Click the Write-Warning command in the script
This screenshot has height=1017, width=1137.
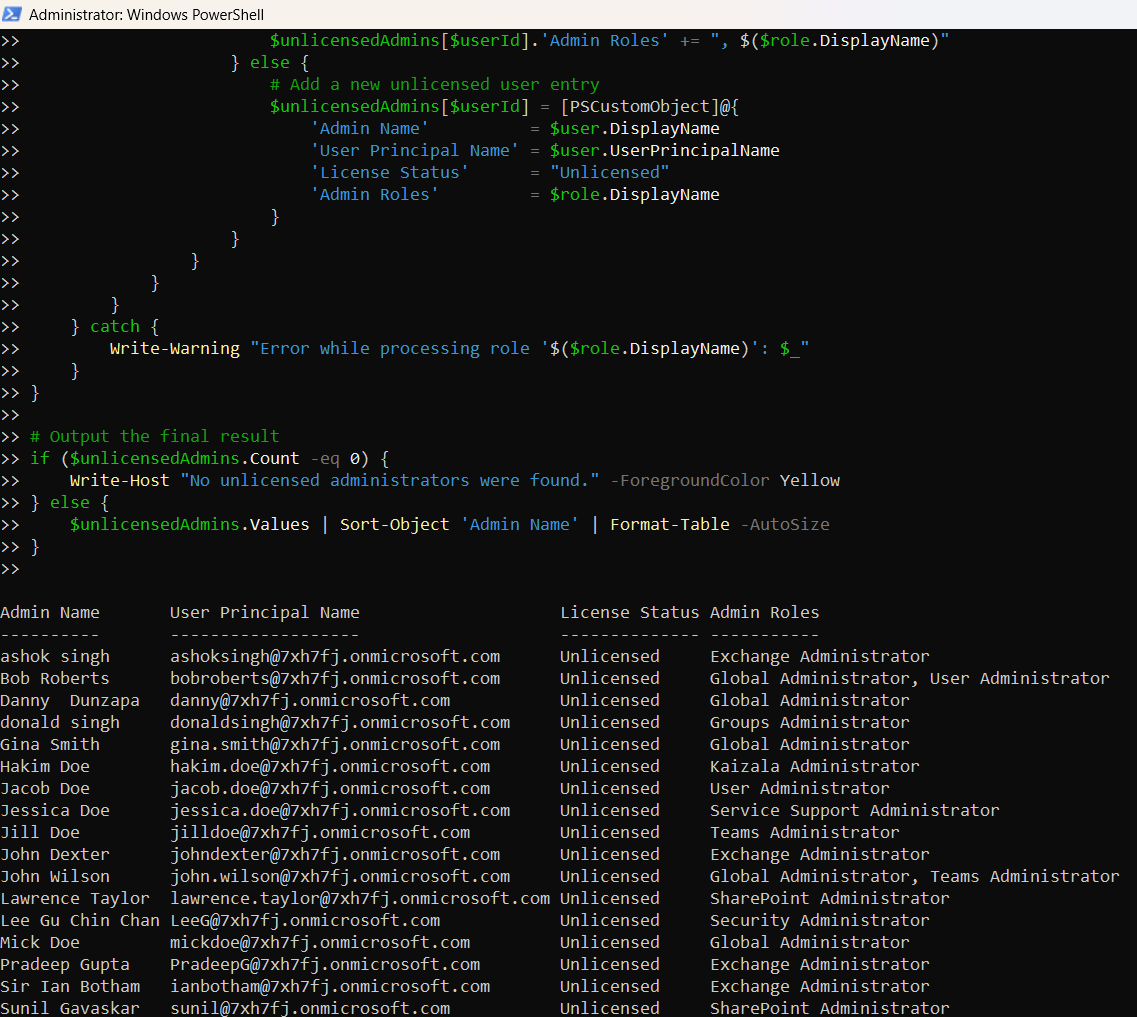point(174,348)
